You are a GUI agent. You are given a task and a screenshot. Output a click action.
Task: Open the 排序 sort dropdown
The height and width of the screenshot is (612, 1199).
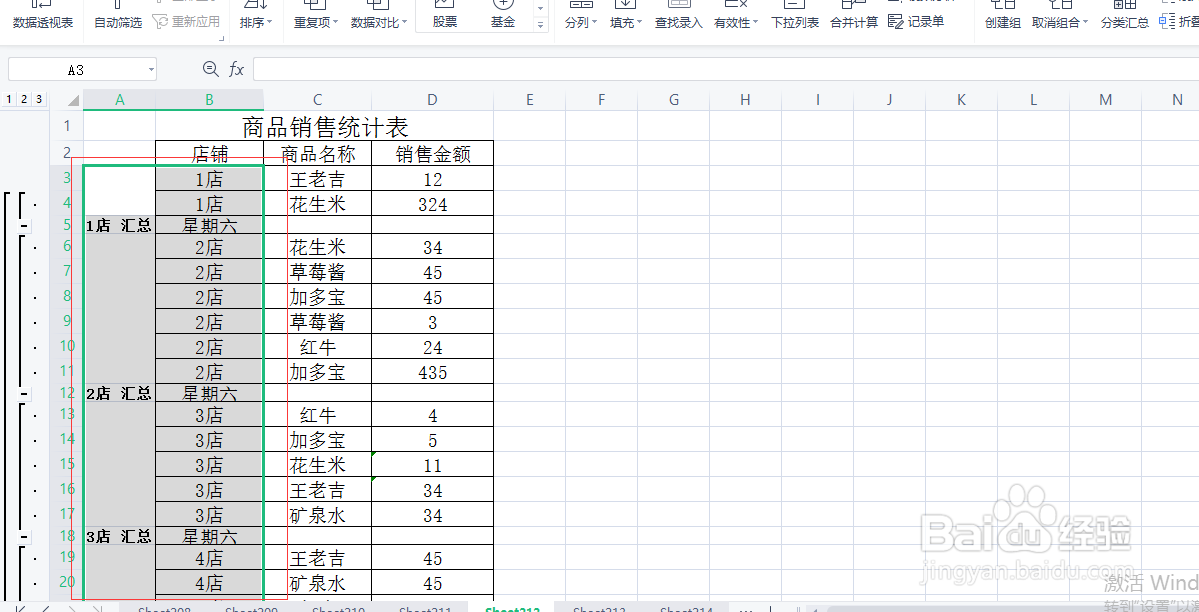(256, 17)
